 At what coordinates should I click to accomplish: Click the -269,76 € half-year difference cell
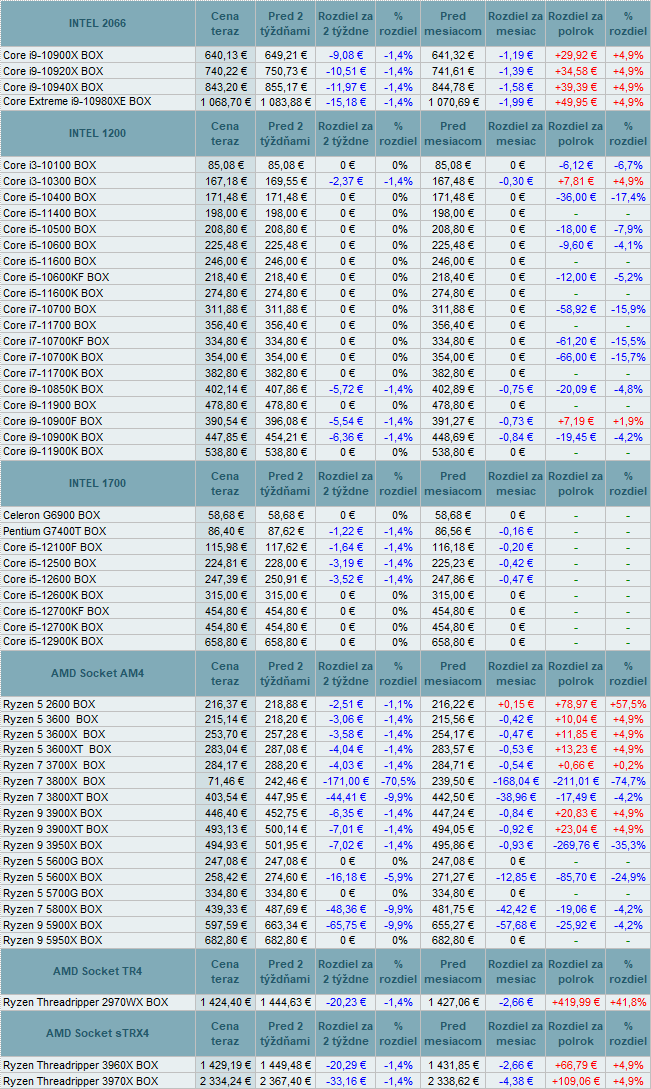[x=575, y=845]
